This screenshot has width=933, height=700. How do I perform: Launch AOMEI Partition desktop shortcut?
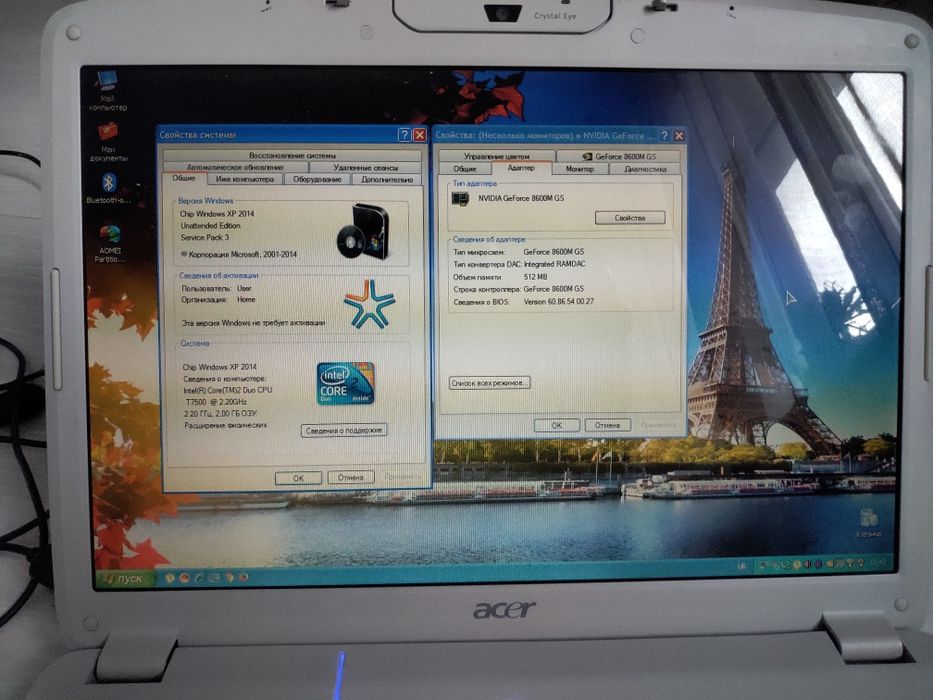tap(109, 244)
